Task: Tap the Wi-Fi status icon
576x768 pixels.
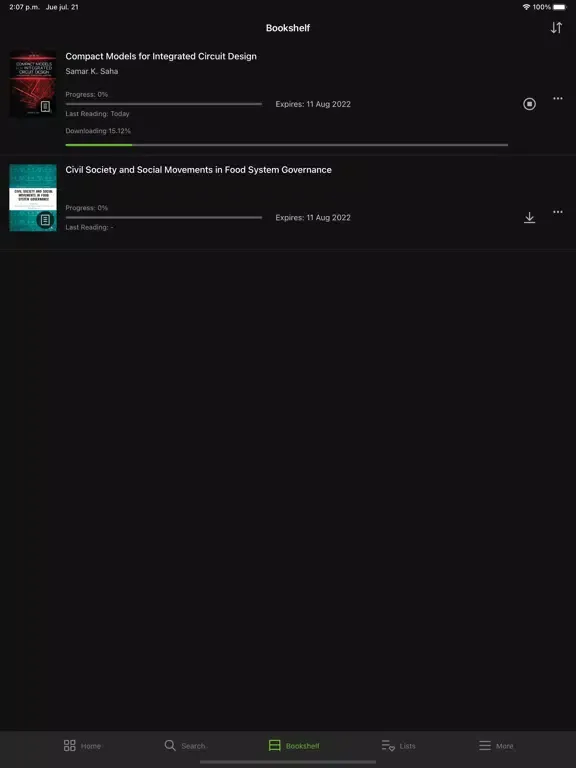Action: pyautogui.click(x=526, y=7)
